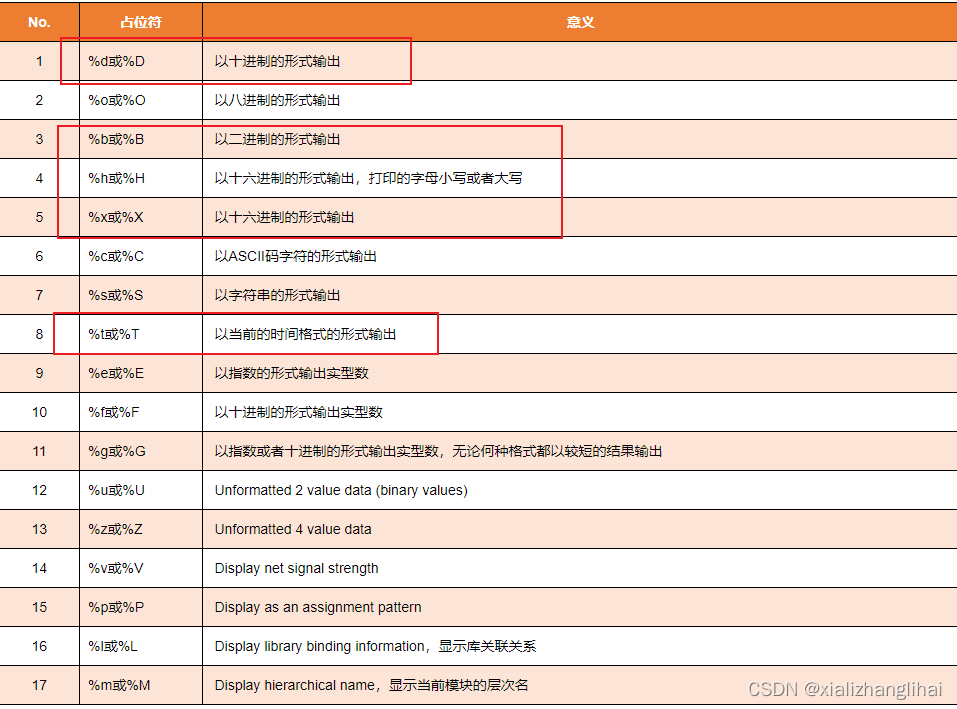
Task: Click the 以十进制的形式输出实型数 description cell
Action: click(x=295, y=412)
